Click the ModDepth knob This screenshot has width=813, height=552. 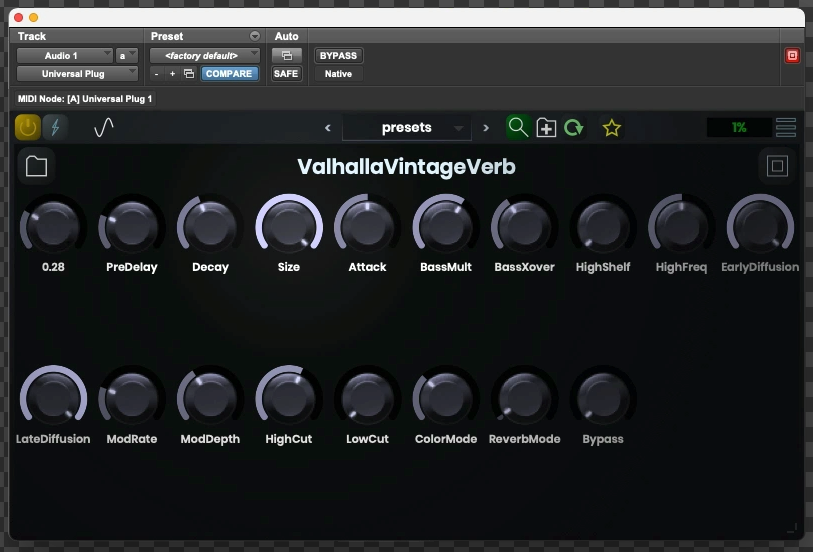[x=210, y=399]
